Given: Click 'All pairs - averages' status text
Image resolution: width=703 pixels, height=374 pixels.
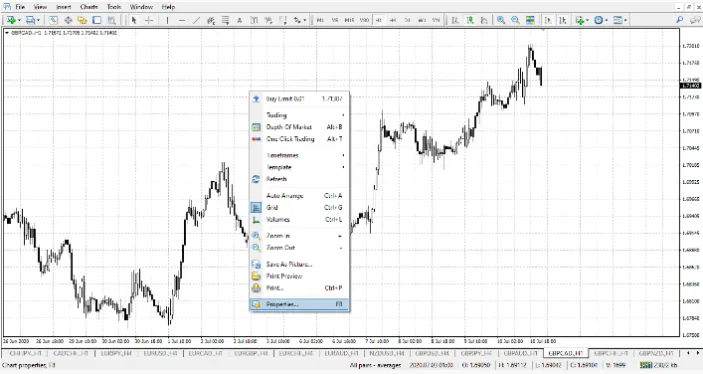Looking at the screenshot, I should pos(375,365).
